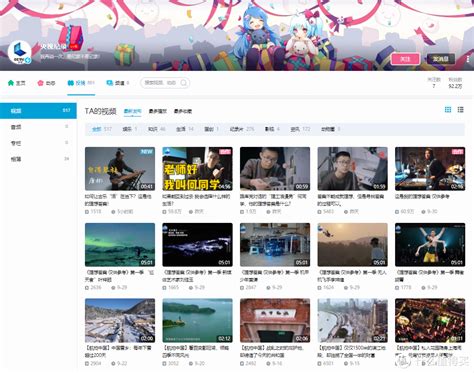Click the blue verification badge on the avatar
474x373 pixels.
pos(28,60)
